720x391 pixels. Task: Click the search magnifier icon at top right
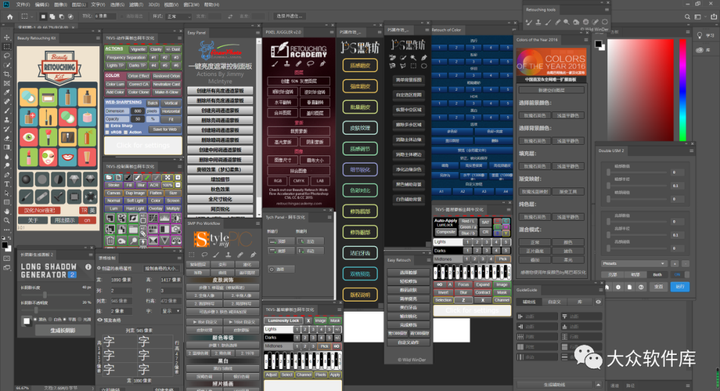(687, 17)
